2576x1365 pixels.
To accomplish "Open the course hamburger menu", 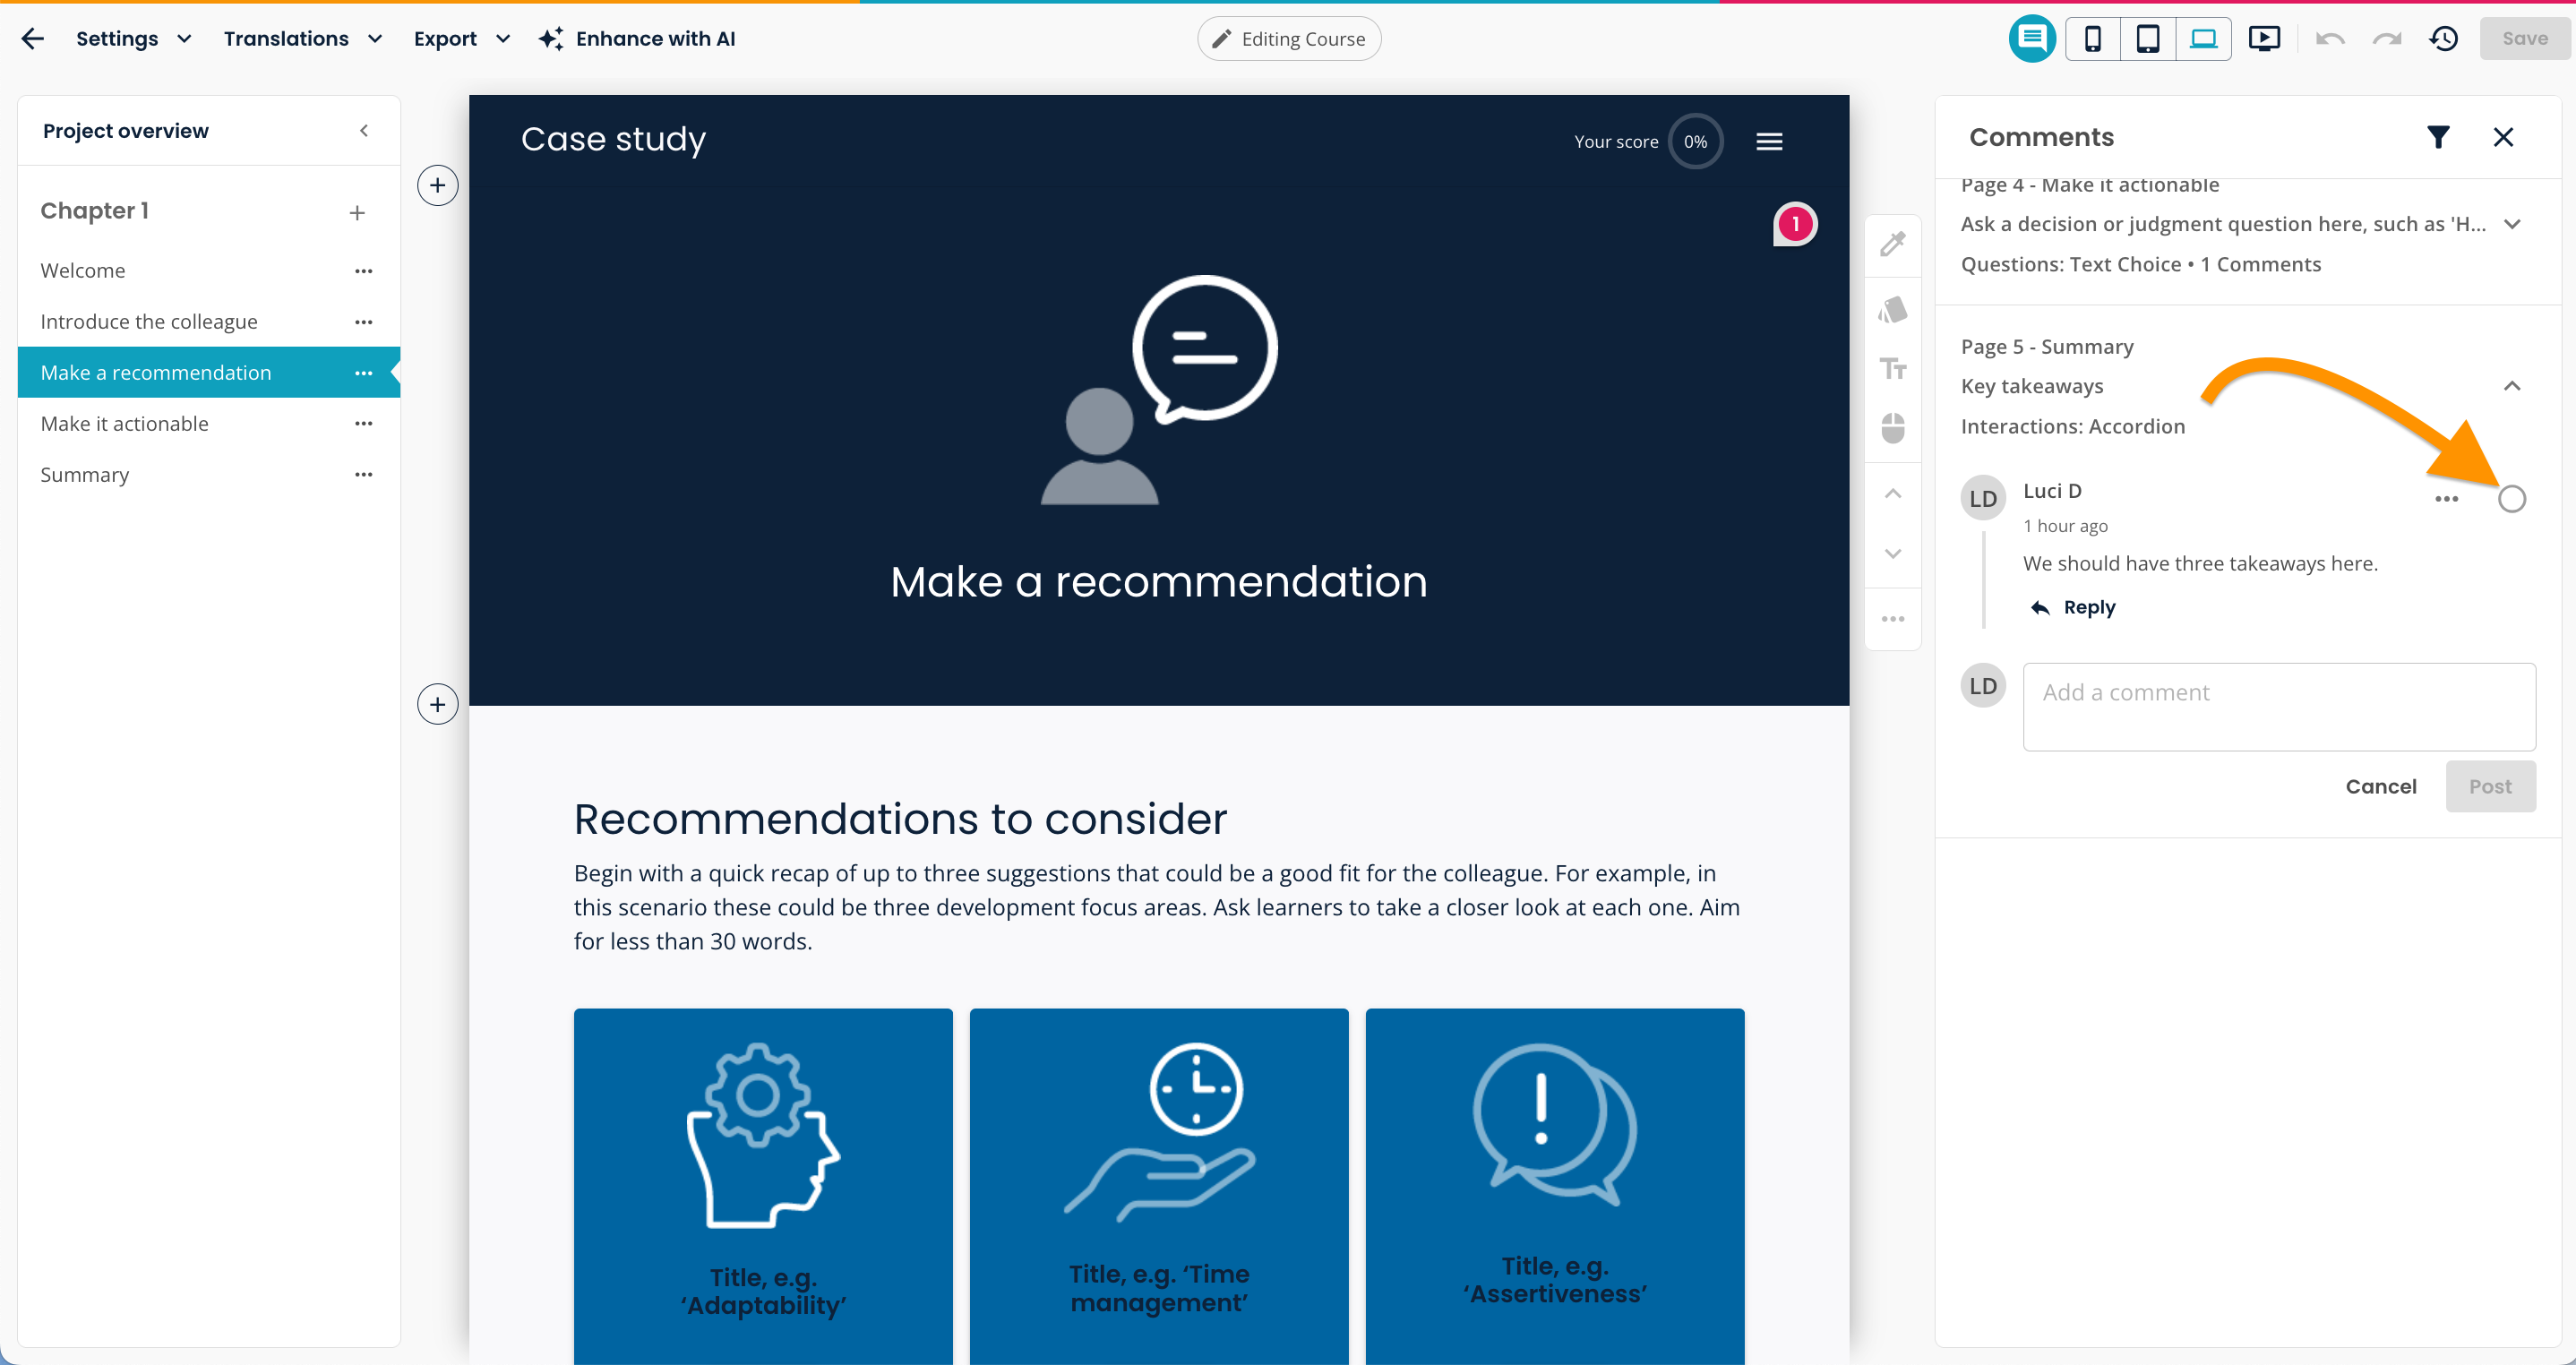I will click(1769, 141).
